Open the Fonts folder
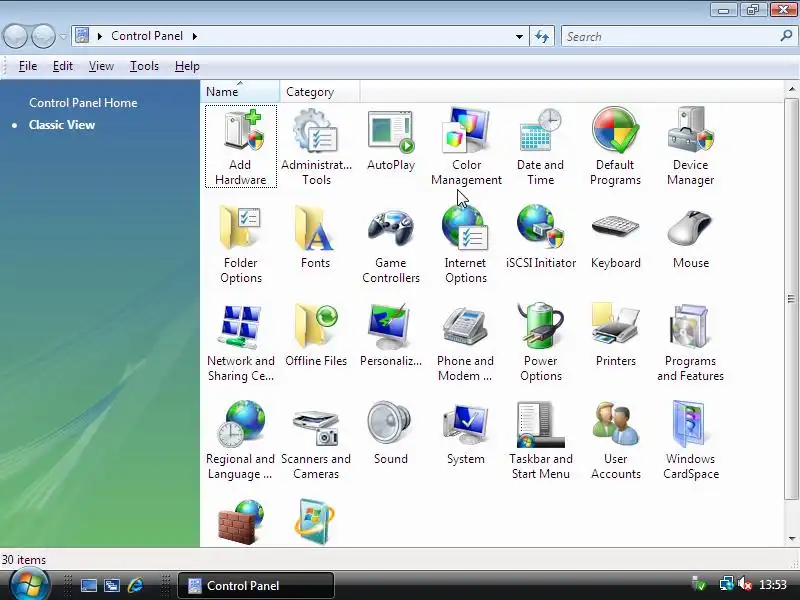Screen dimensions: 800x600 point(315,237)
